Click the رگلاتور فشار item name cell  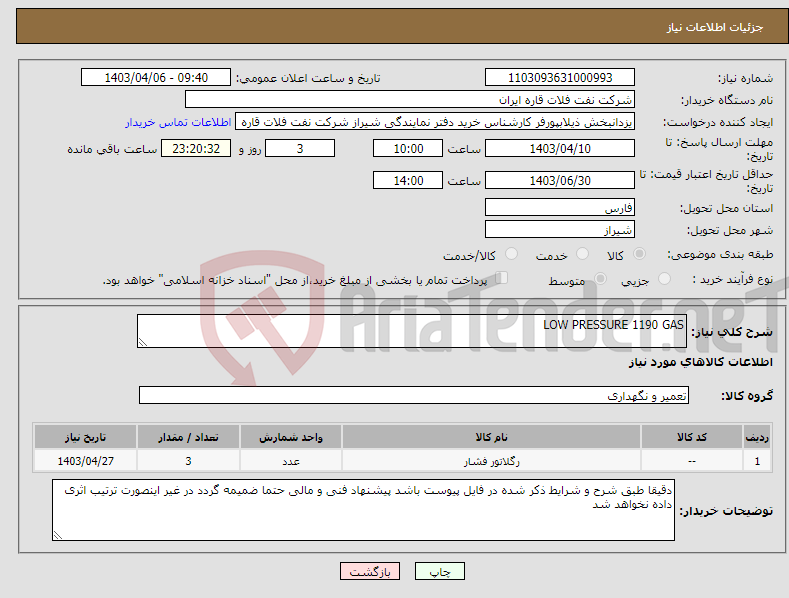[x=491, y=461]
